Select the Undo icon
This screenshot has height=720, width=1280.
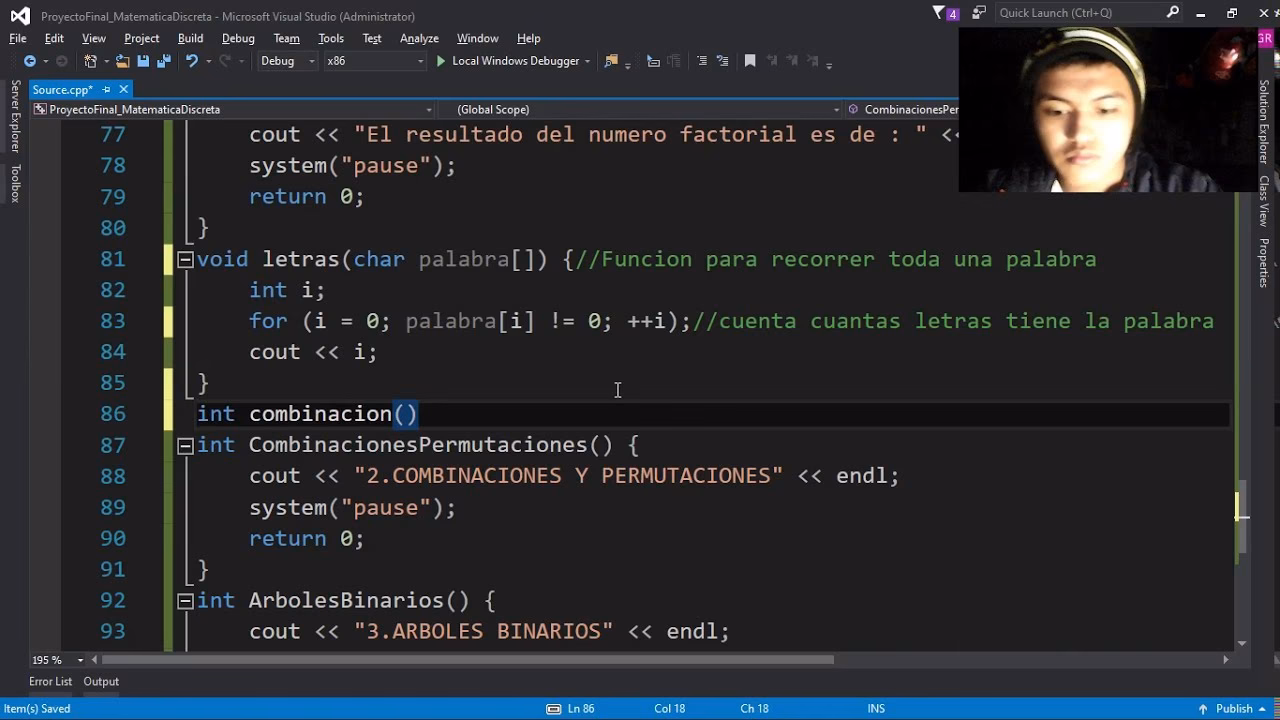pyautogui.click(x=191, y=61)
